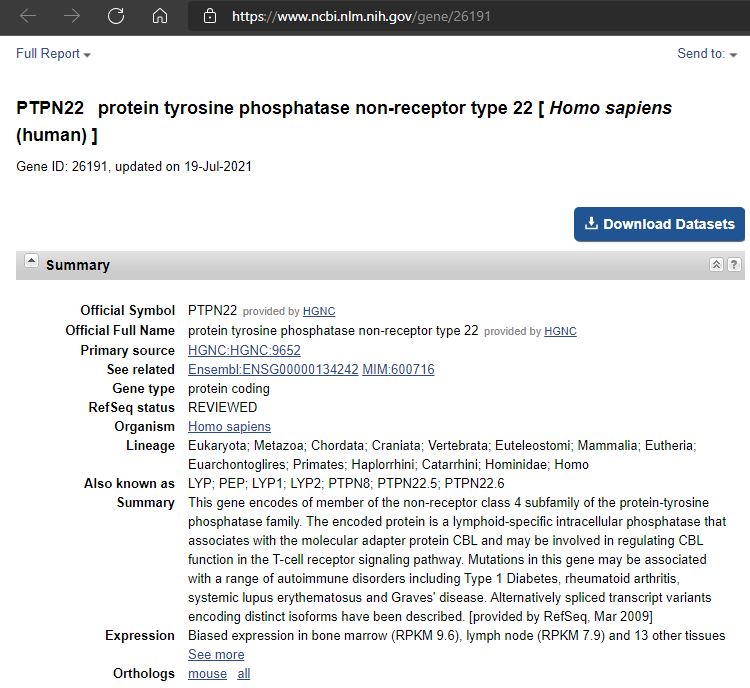Click the Summary section help question icon
The image size is (750, 688).
[x=734, y=265]
